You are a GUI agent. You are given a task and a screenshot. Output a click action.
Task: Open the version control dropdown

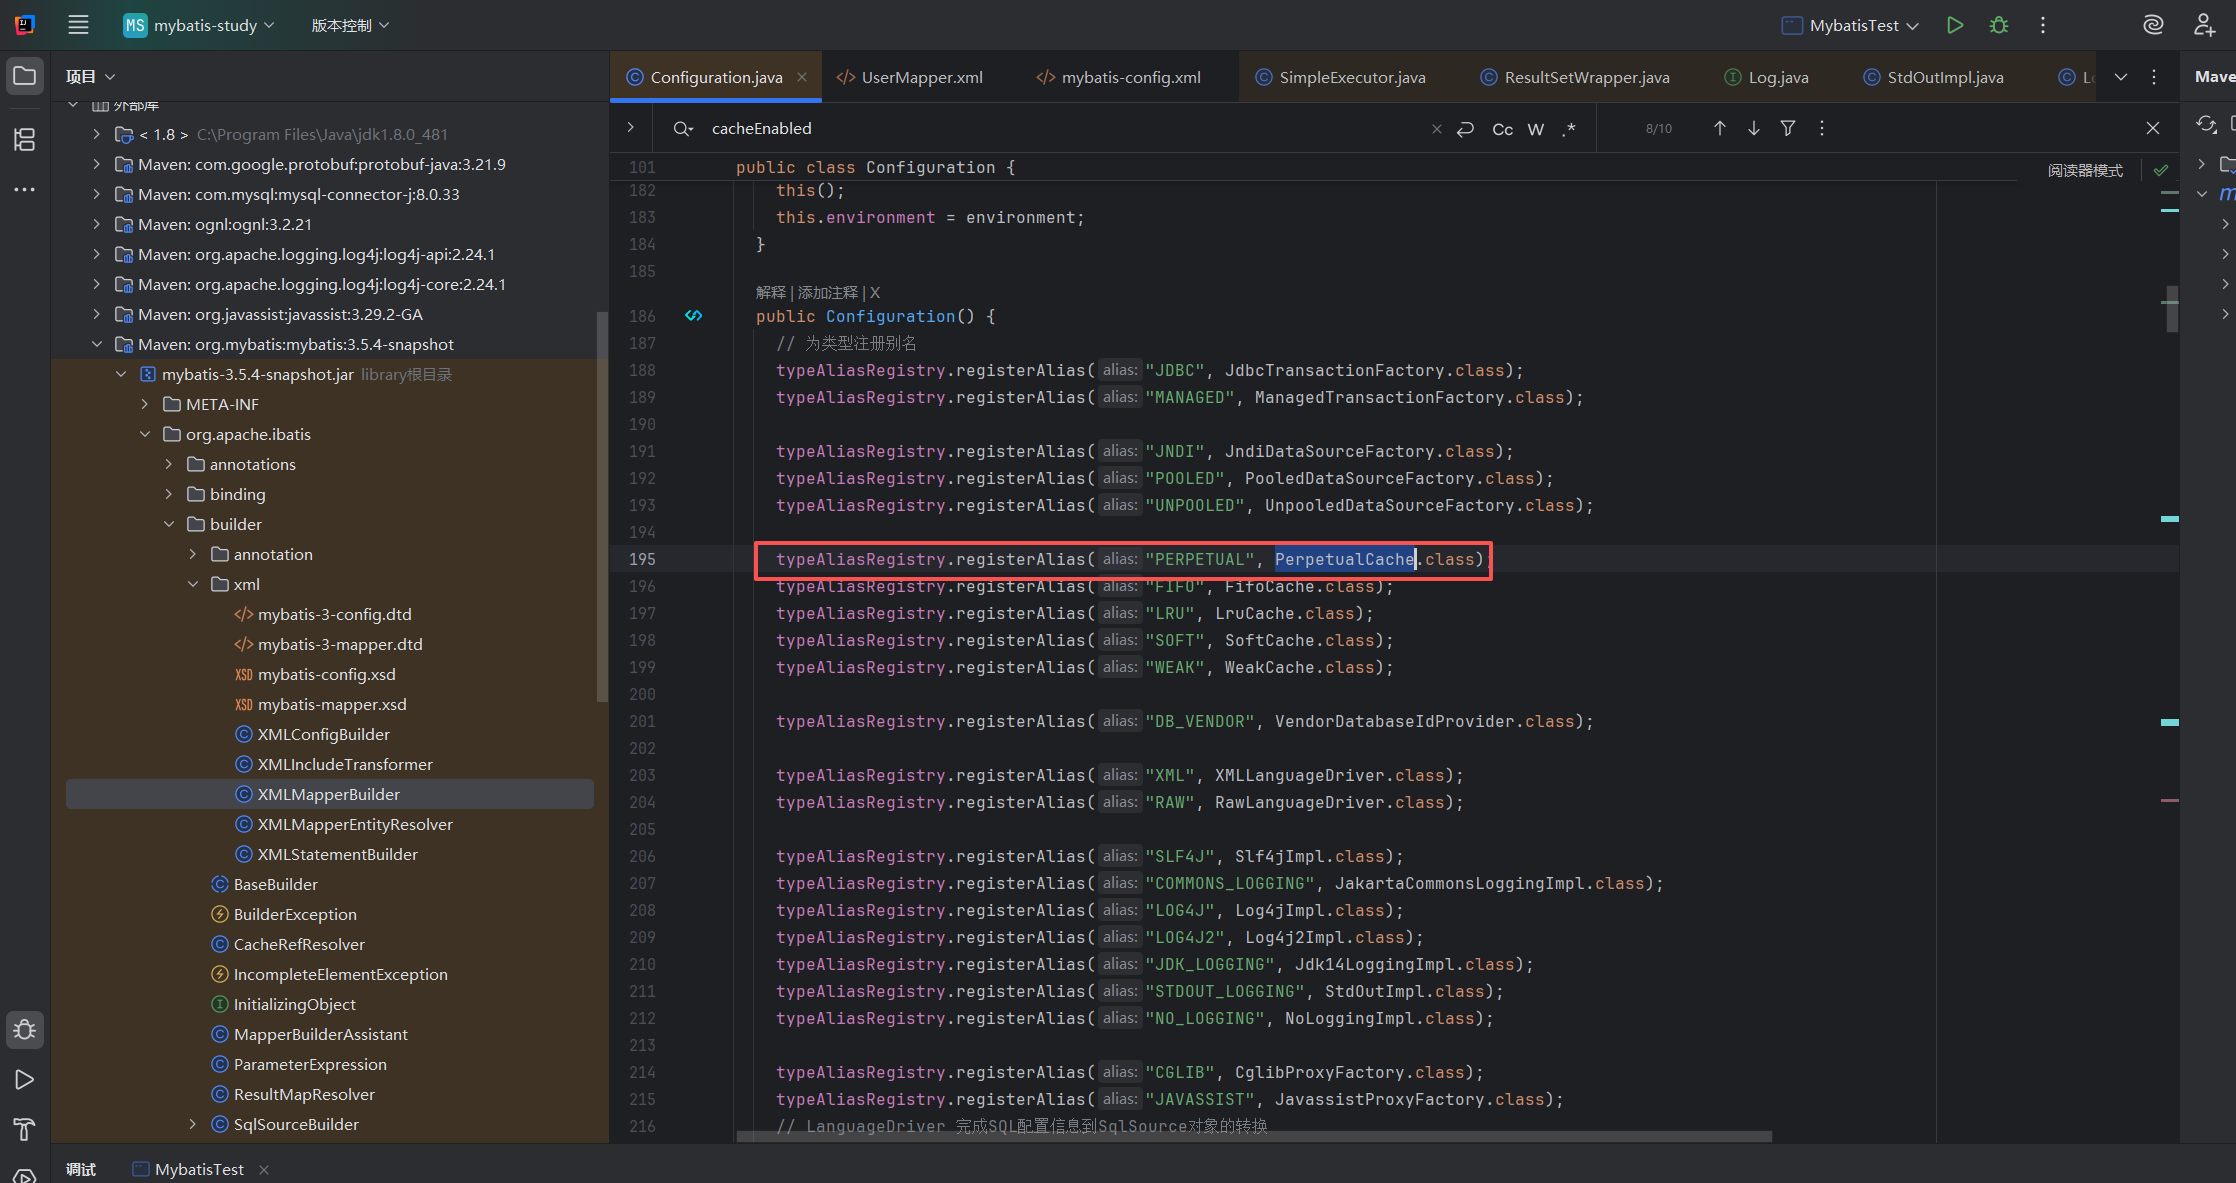(x=350, y=25)
